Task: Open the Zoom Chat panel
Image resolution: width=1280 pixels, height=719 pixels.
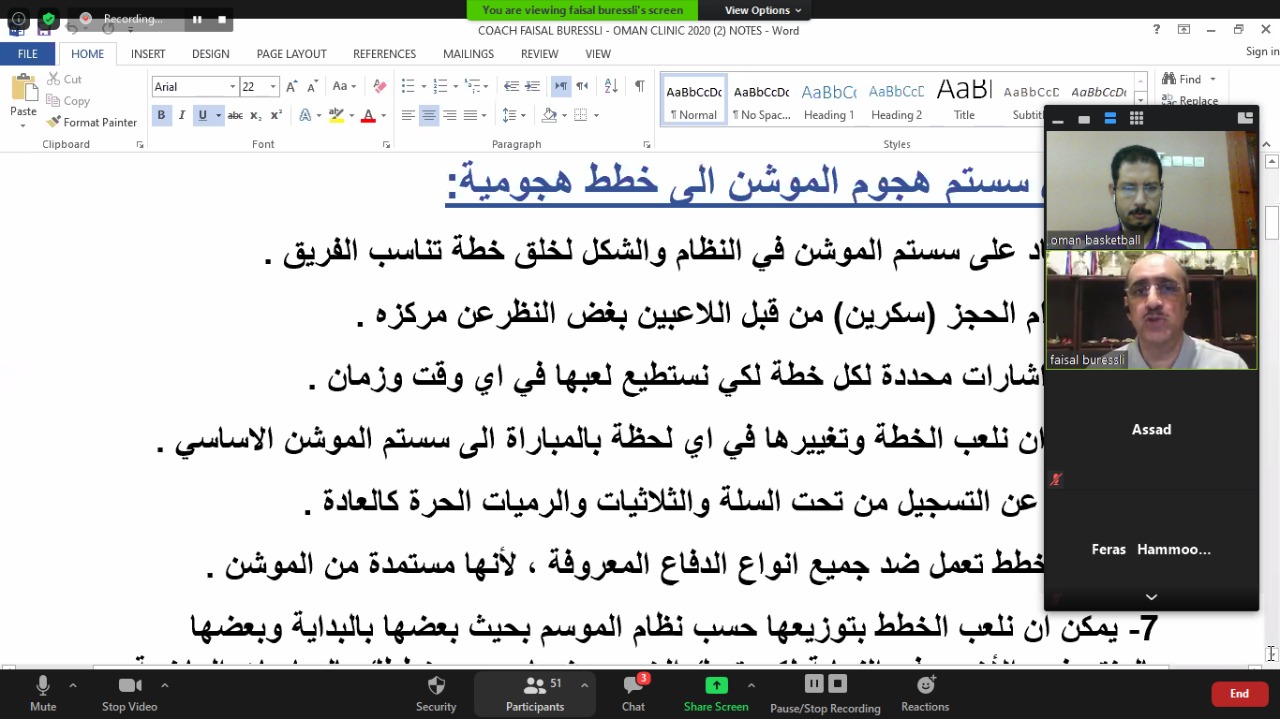Action: pyautogui.click(x=634, y=693)
